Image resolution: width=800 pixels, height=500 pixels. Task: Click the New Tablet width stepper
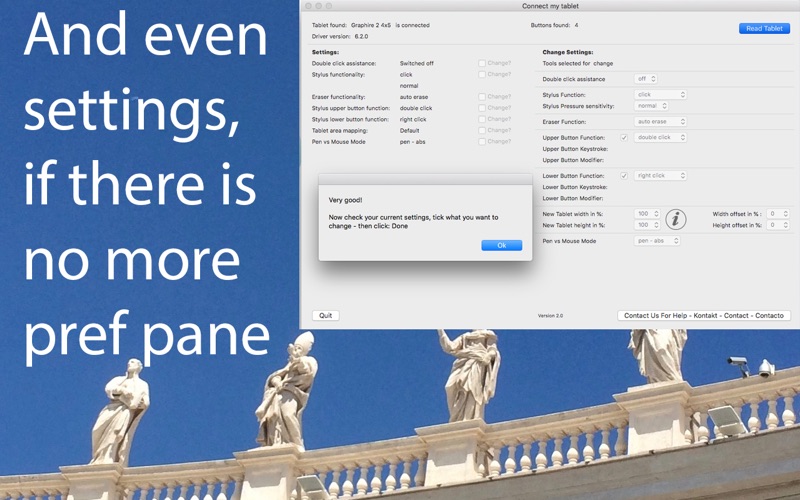pos(657,214)
